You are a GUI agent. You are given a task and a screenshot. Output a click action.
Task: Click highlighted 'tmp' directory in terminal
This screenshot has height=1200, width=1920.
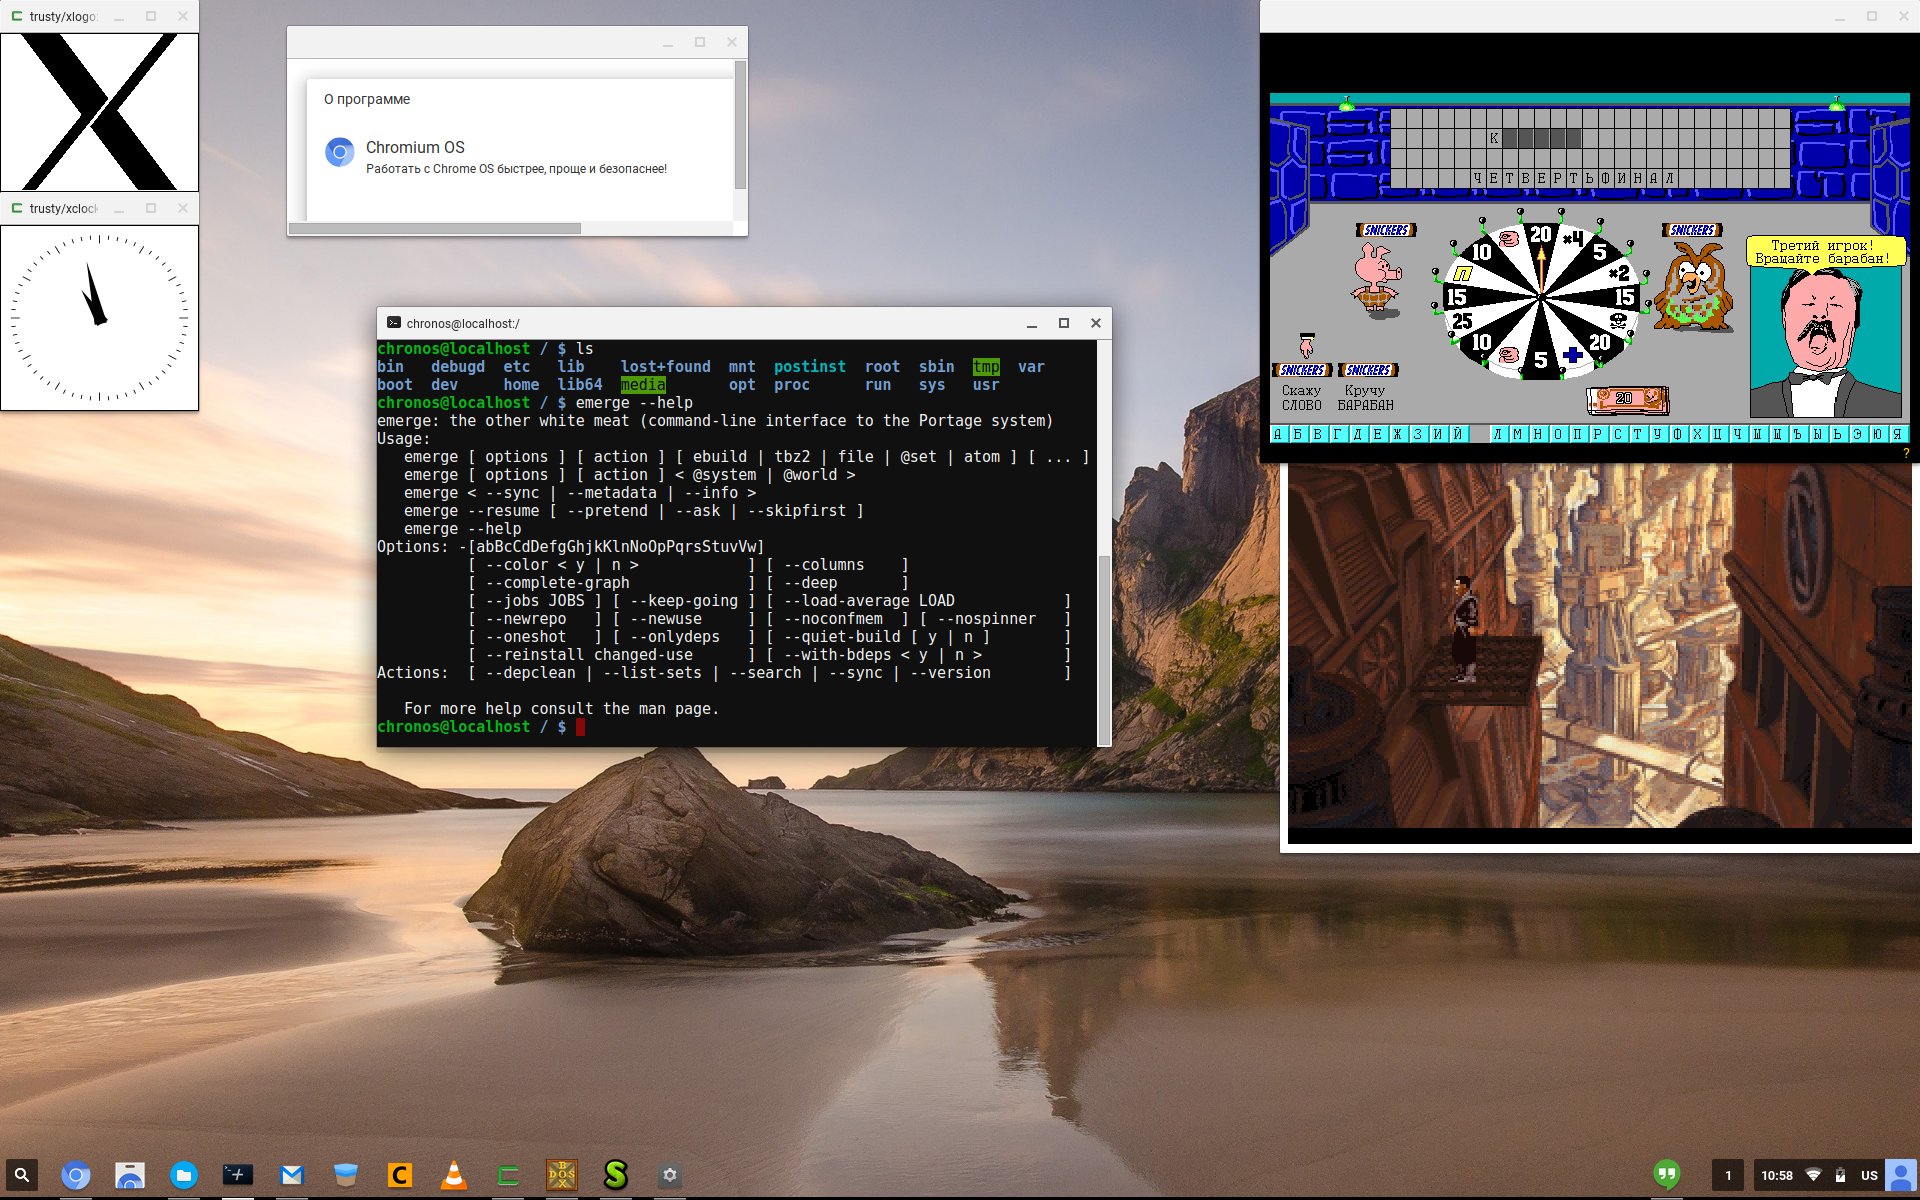coord(986,367)
